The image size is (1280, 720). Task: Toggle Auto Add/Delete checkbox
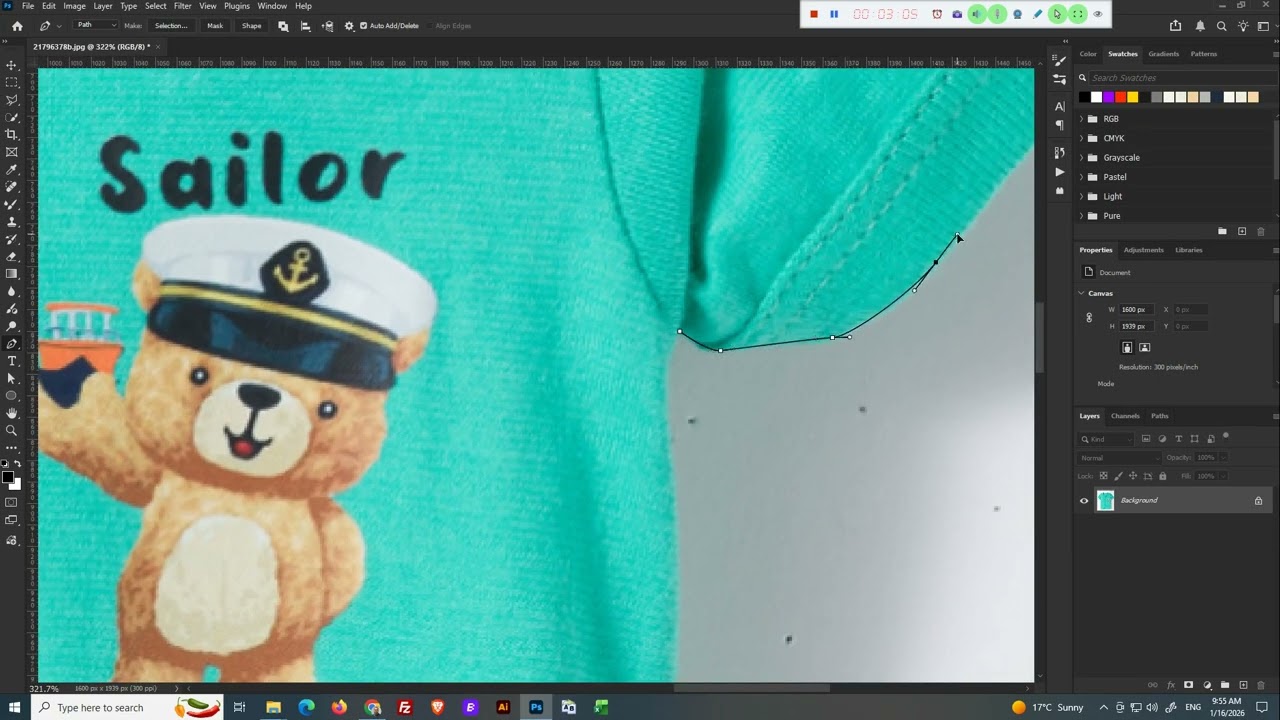pyautogui.click(x=364, y=26)
